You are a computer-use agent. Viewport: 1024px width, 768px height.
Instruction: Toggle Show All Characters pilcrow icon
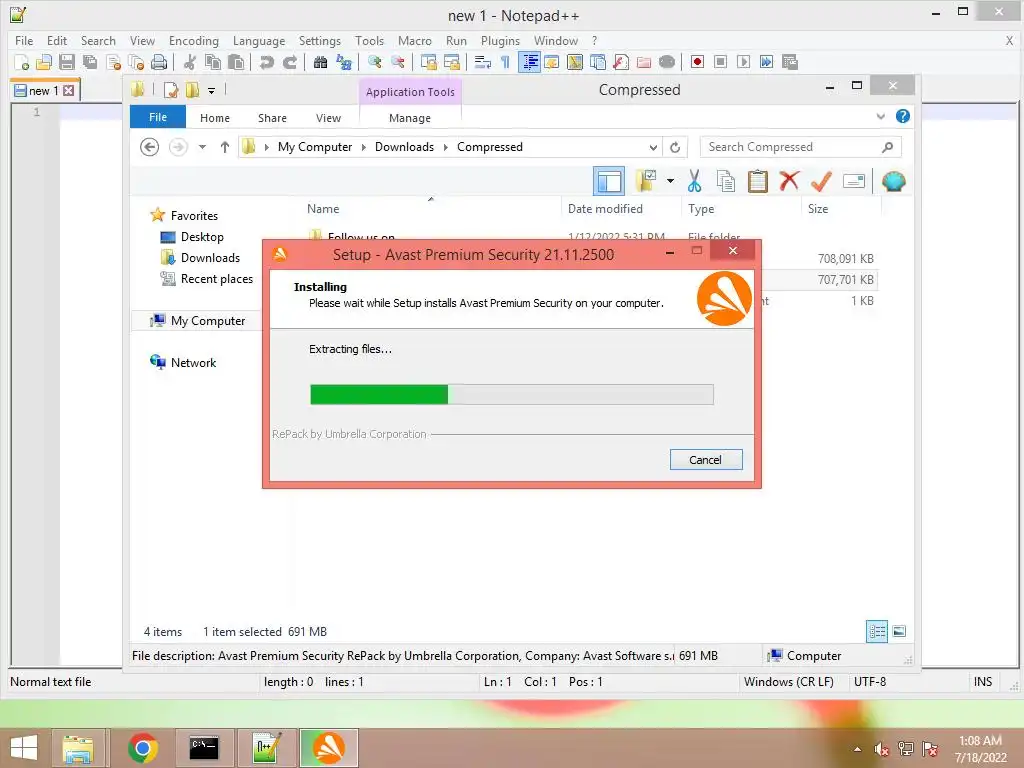click(505, 62)
